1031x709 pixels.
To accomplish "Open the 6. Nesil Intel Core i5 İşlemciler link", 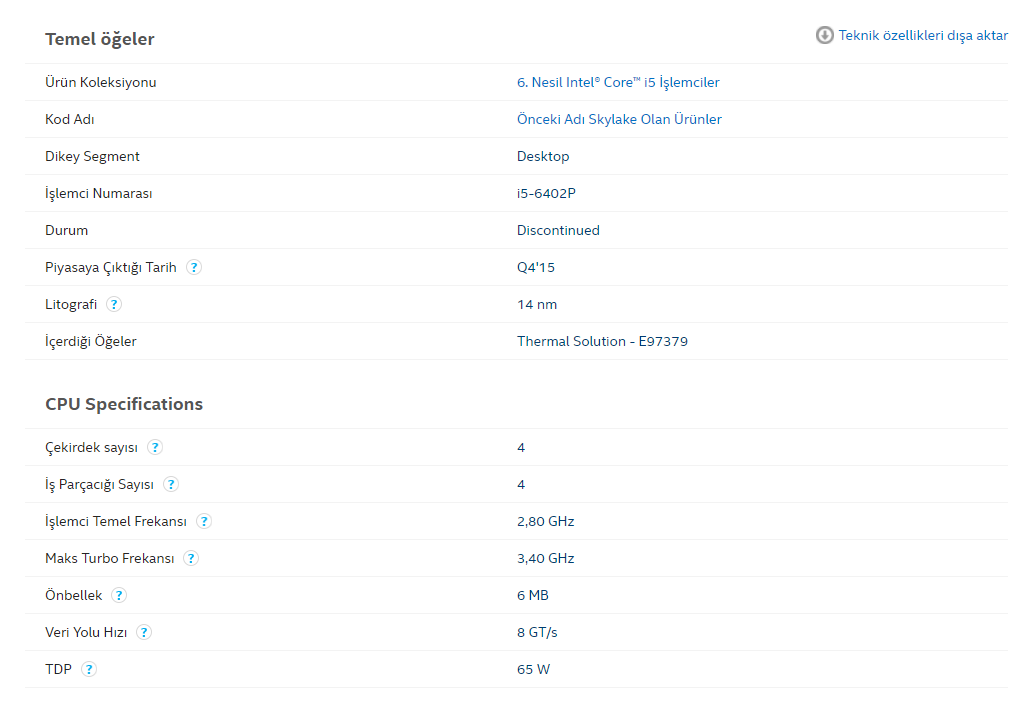I will [618, 82].
